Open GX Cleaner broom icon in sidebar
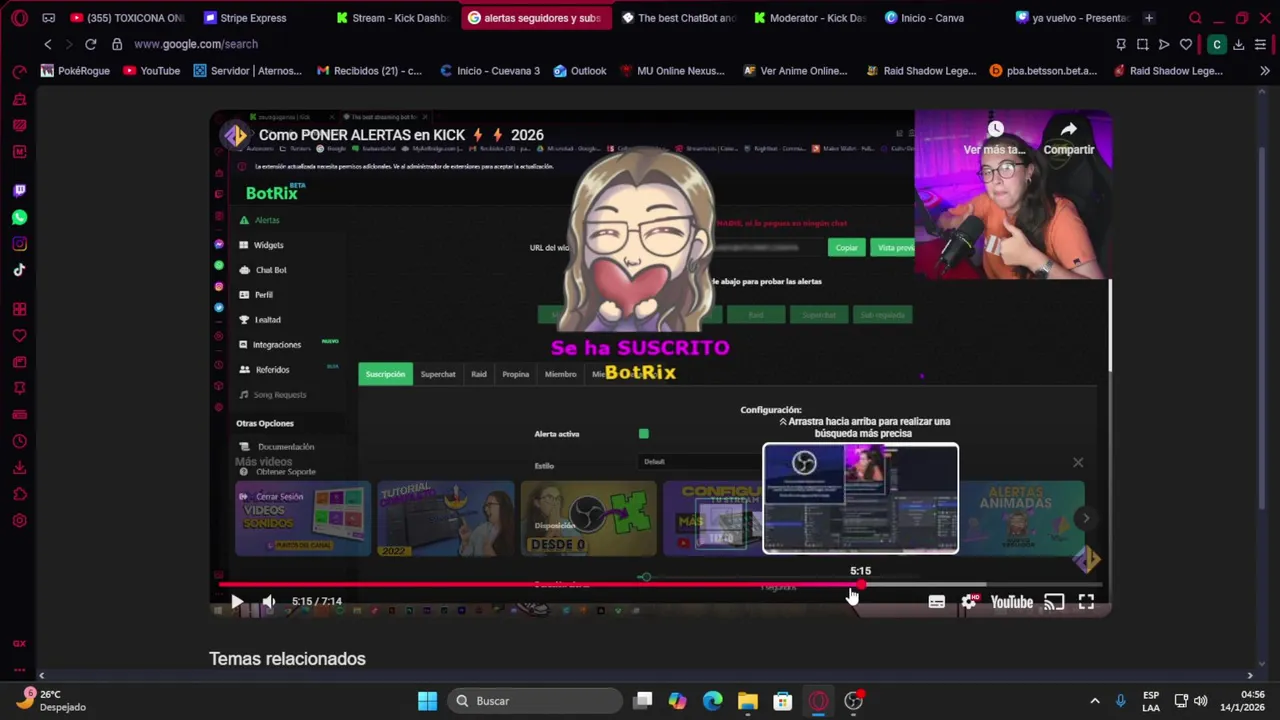This screenshot has height=720, width=1280. (19, 99)
